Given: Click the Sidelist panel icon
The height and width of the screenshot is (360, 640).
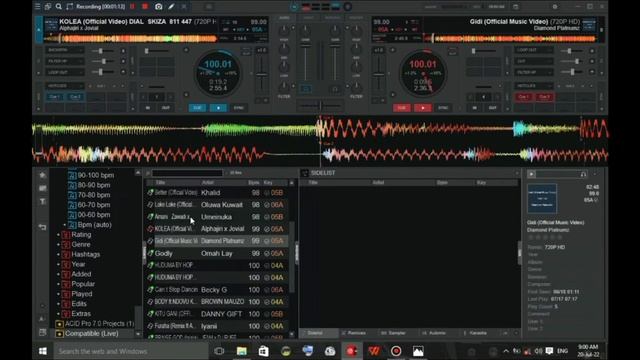Looking at the screenshot, I should [x=304, y=173].
